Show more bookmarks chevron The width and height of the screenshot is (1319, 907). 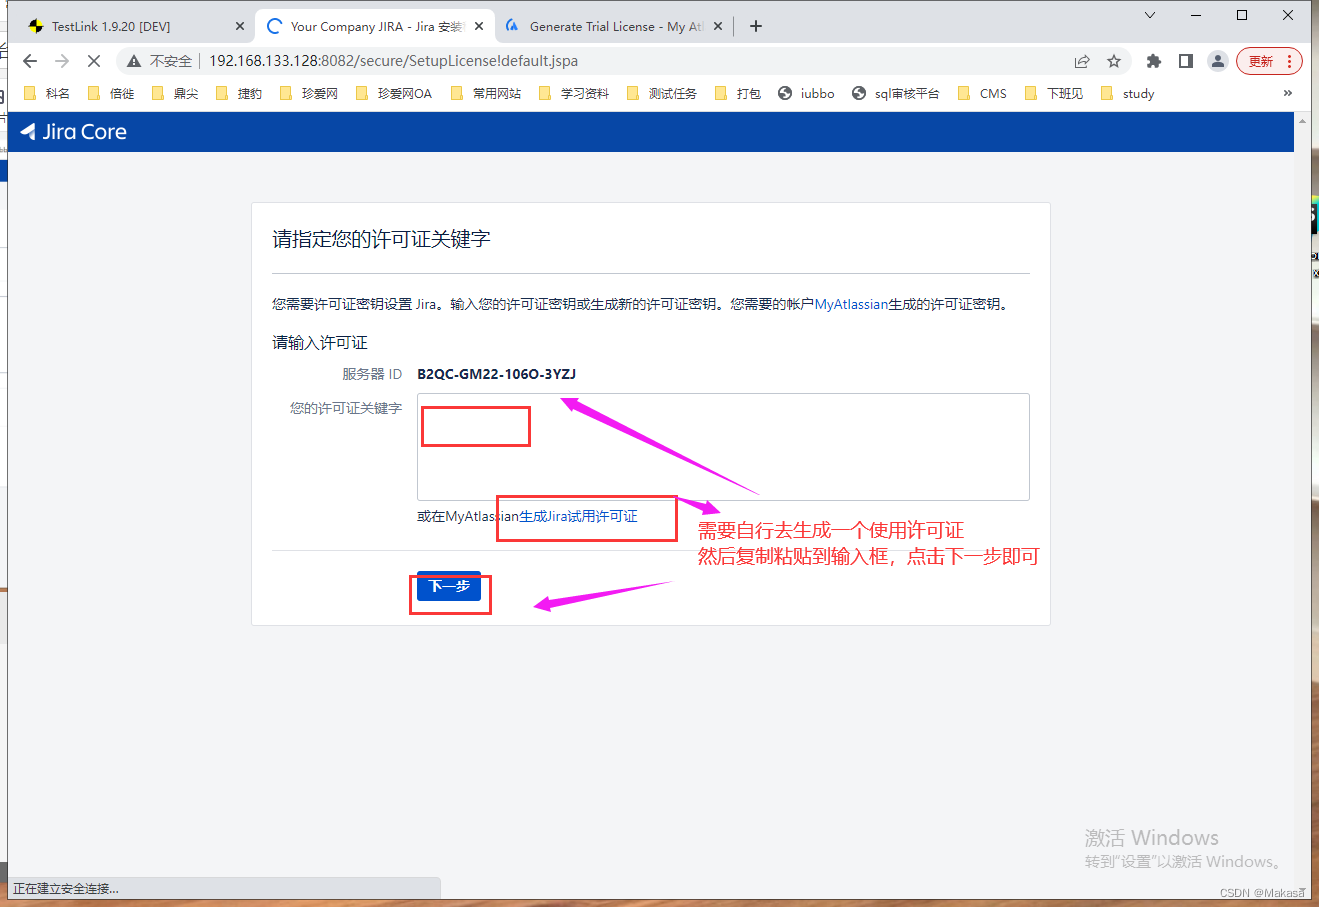pos(1288,93)
